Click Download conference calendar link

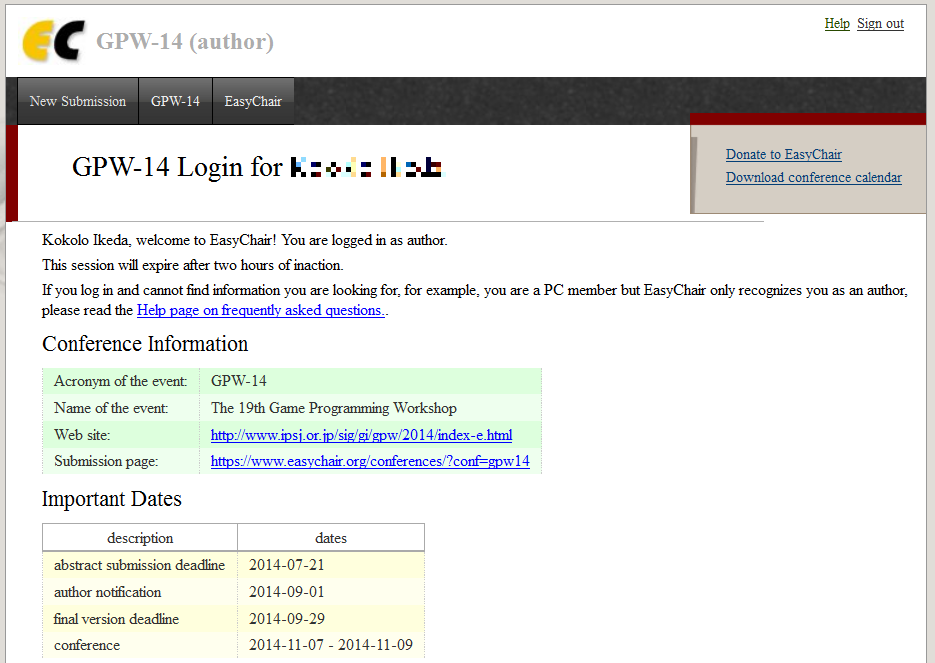coord(813,178)
